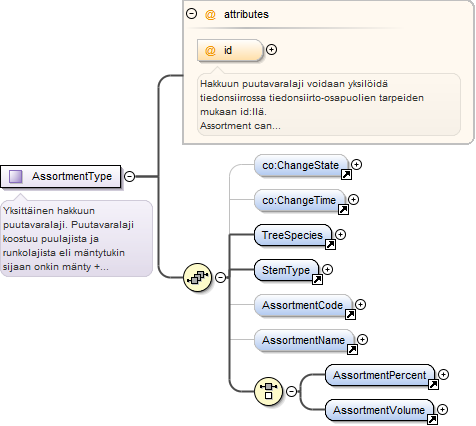This screenshot has width=476, height=426.
Task: Follow the AssortmentPercent reference arrow
Action: coord(433,384)
